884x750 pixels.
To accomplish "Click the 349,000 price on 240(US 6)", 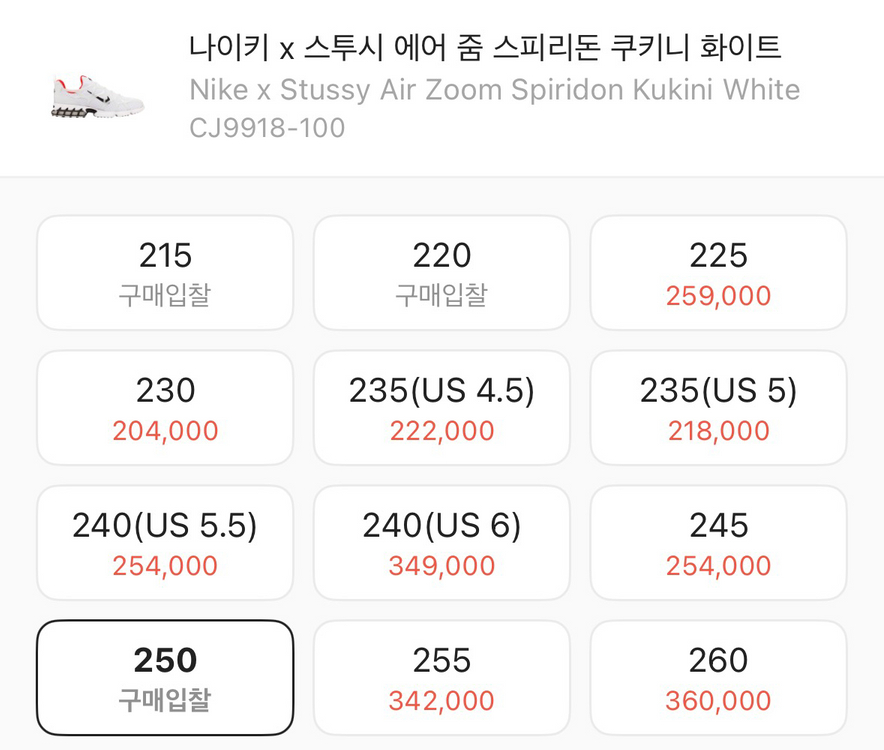I will coord(441,565).
